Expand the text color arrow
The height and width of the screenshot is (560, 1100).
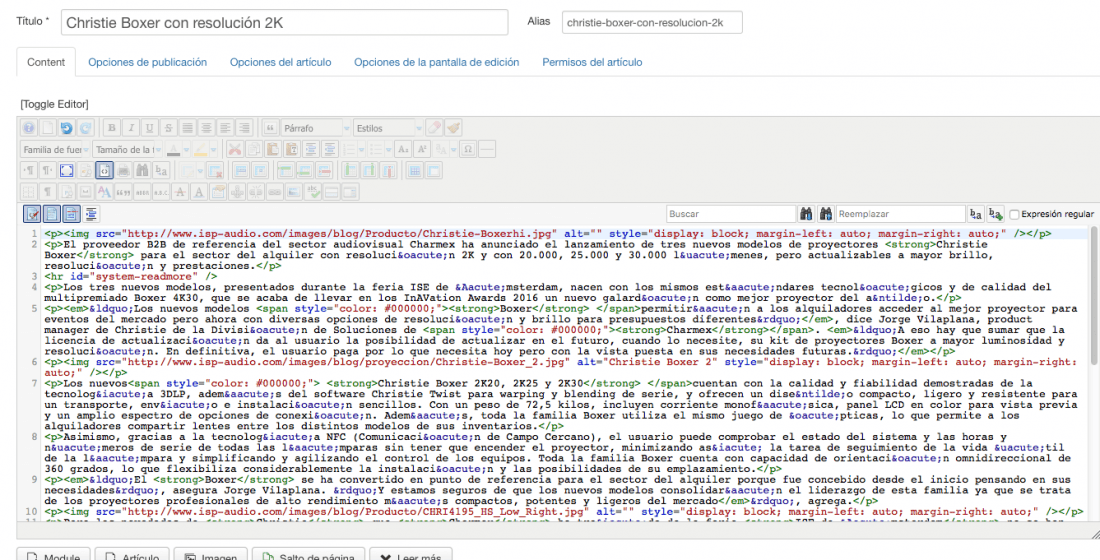pyautogui.click(x=187, y=149)
